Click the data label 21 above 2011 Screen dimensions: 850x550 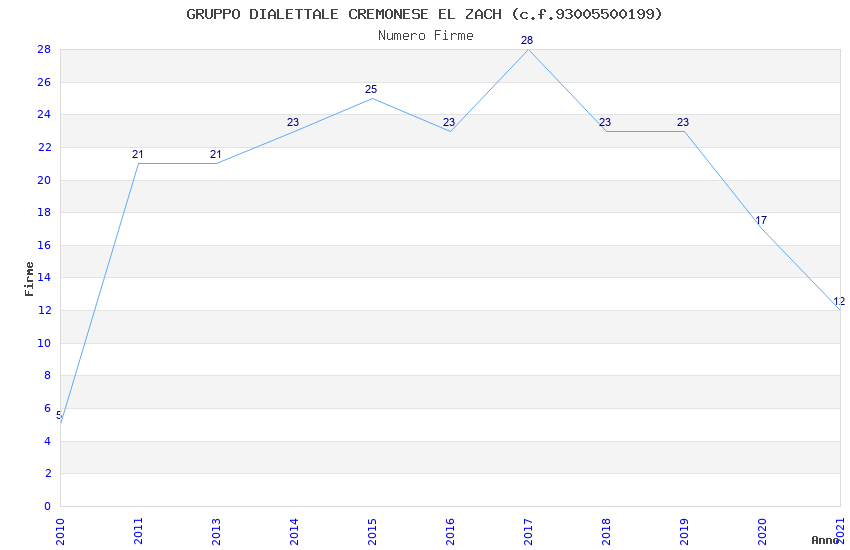(138, 154)
